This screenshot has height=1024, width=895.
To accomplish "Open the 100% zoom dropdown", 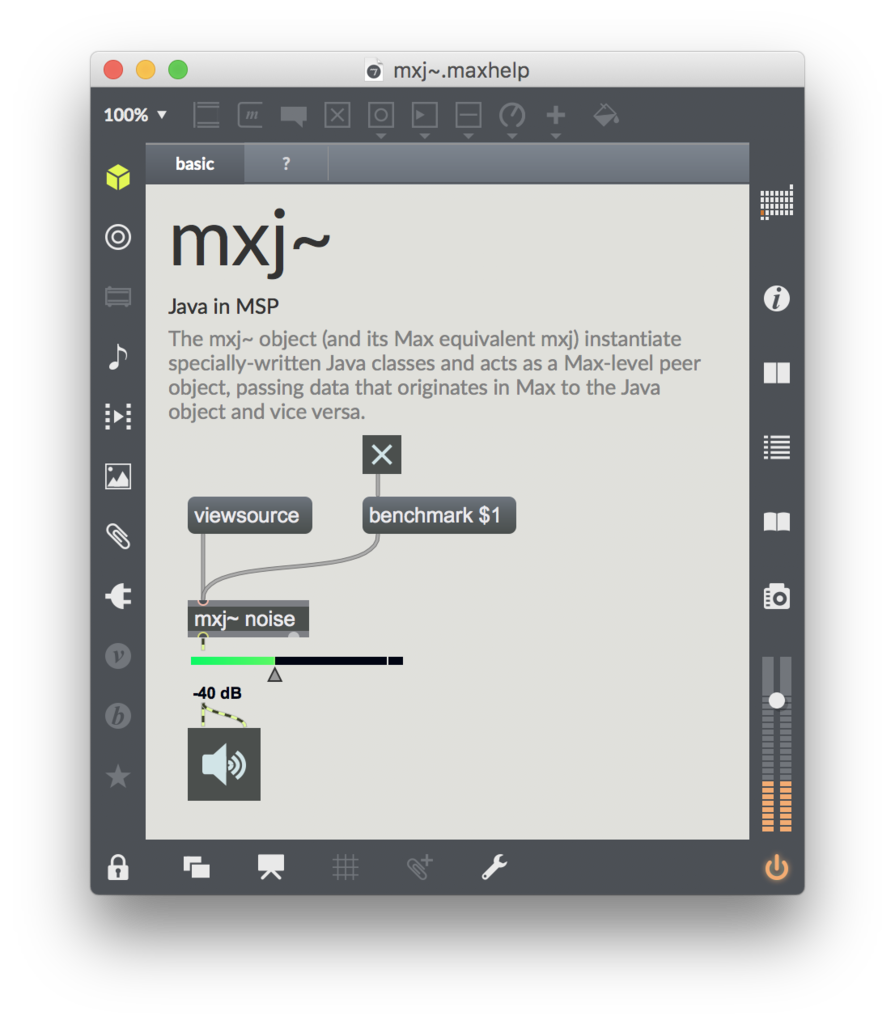I will [x=135, y=116].
